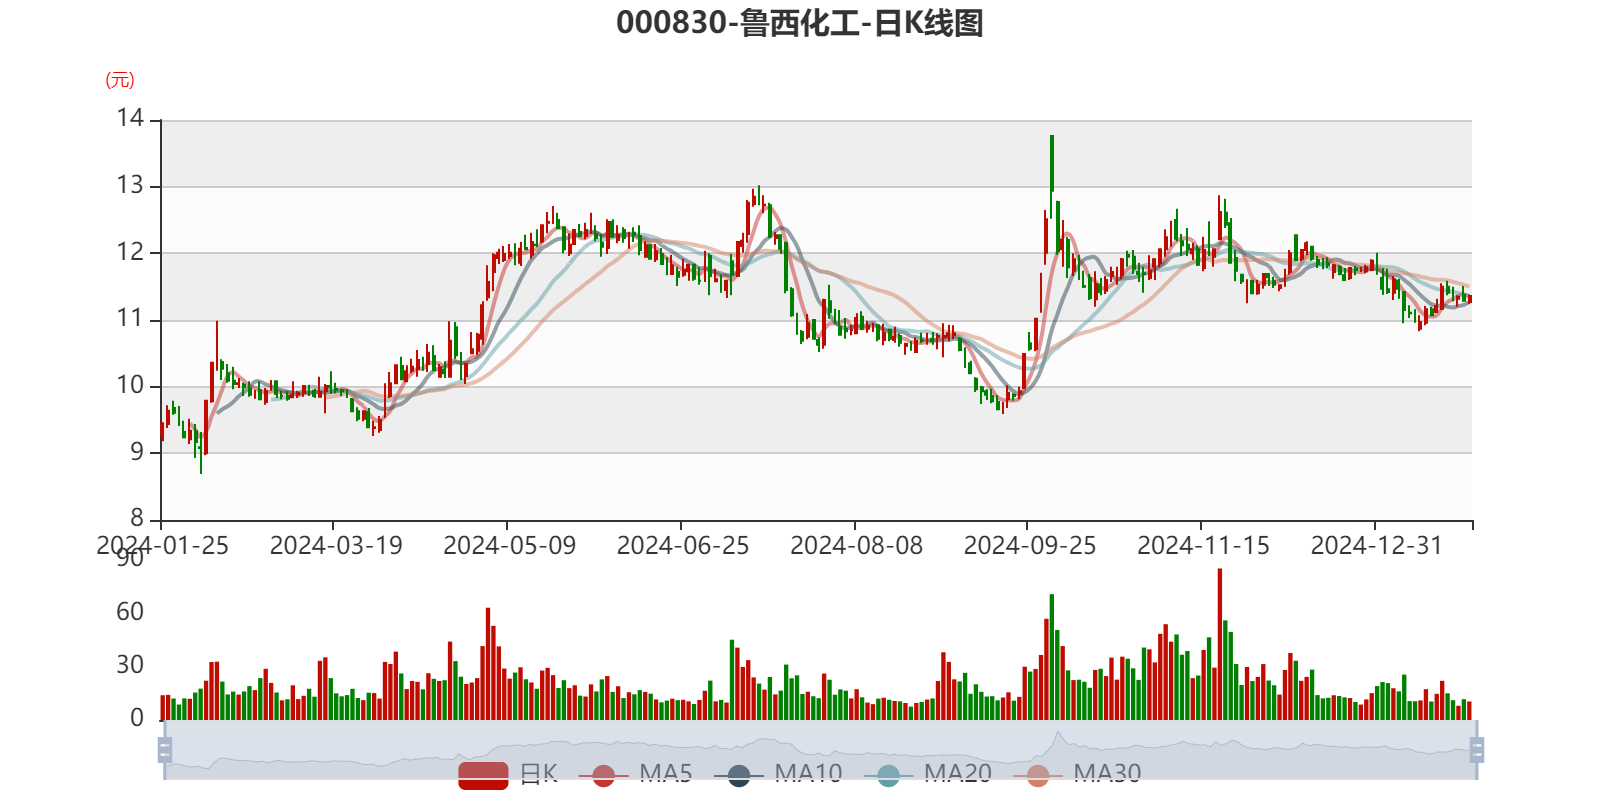Click the tallest candlestick peak near 13.8
Screen dimensions: 1600x800
(1052, 162)
